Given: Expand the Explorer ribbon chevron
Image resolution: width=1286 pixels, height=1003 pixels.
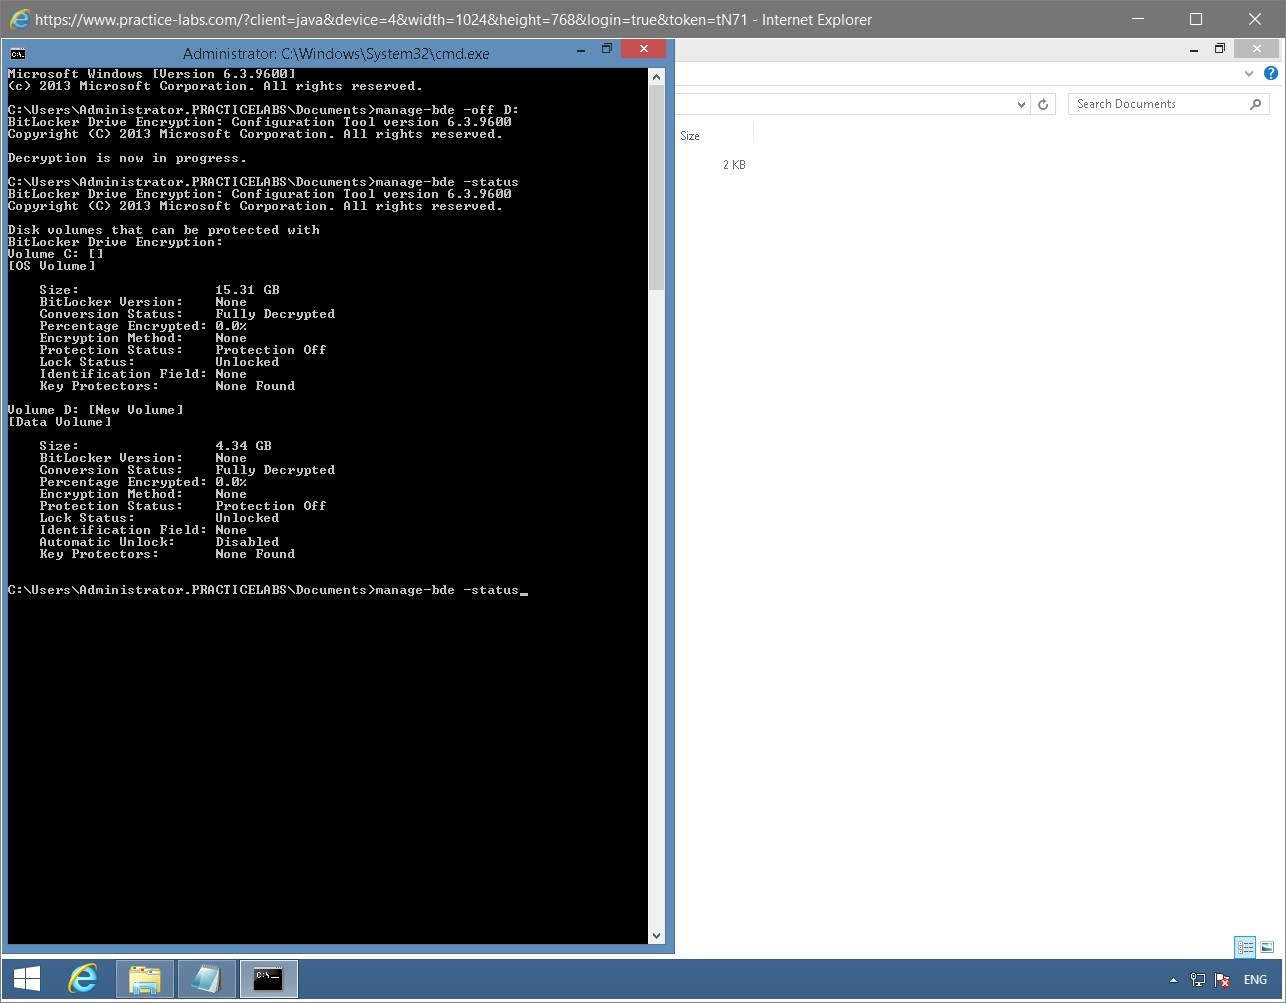Looking at the screenshot, I should [x=1248, y=73].
